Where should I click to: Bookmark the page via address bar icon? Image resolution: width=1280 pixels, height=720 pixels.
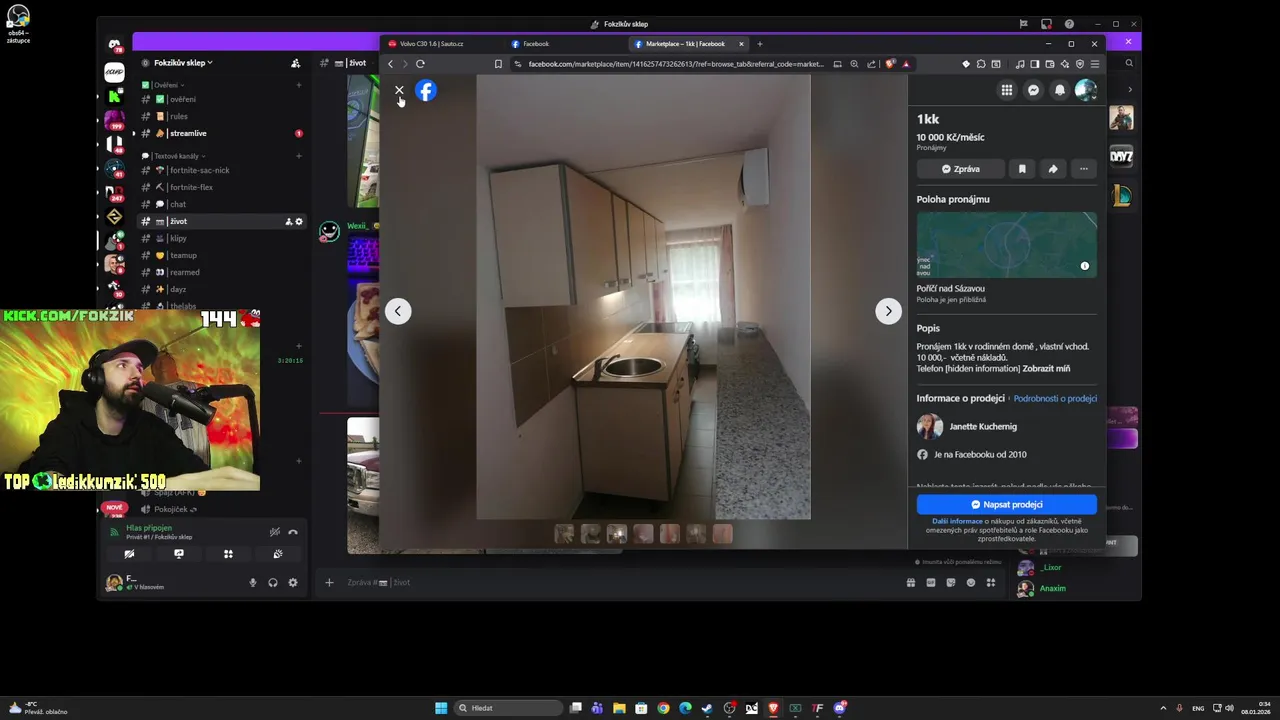[498, 64]
